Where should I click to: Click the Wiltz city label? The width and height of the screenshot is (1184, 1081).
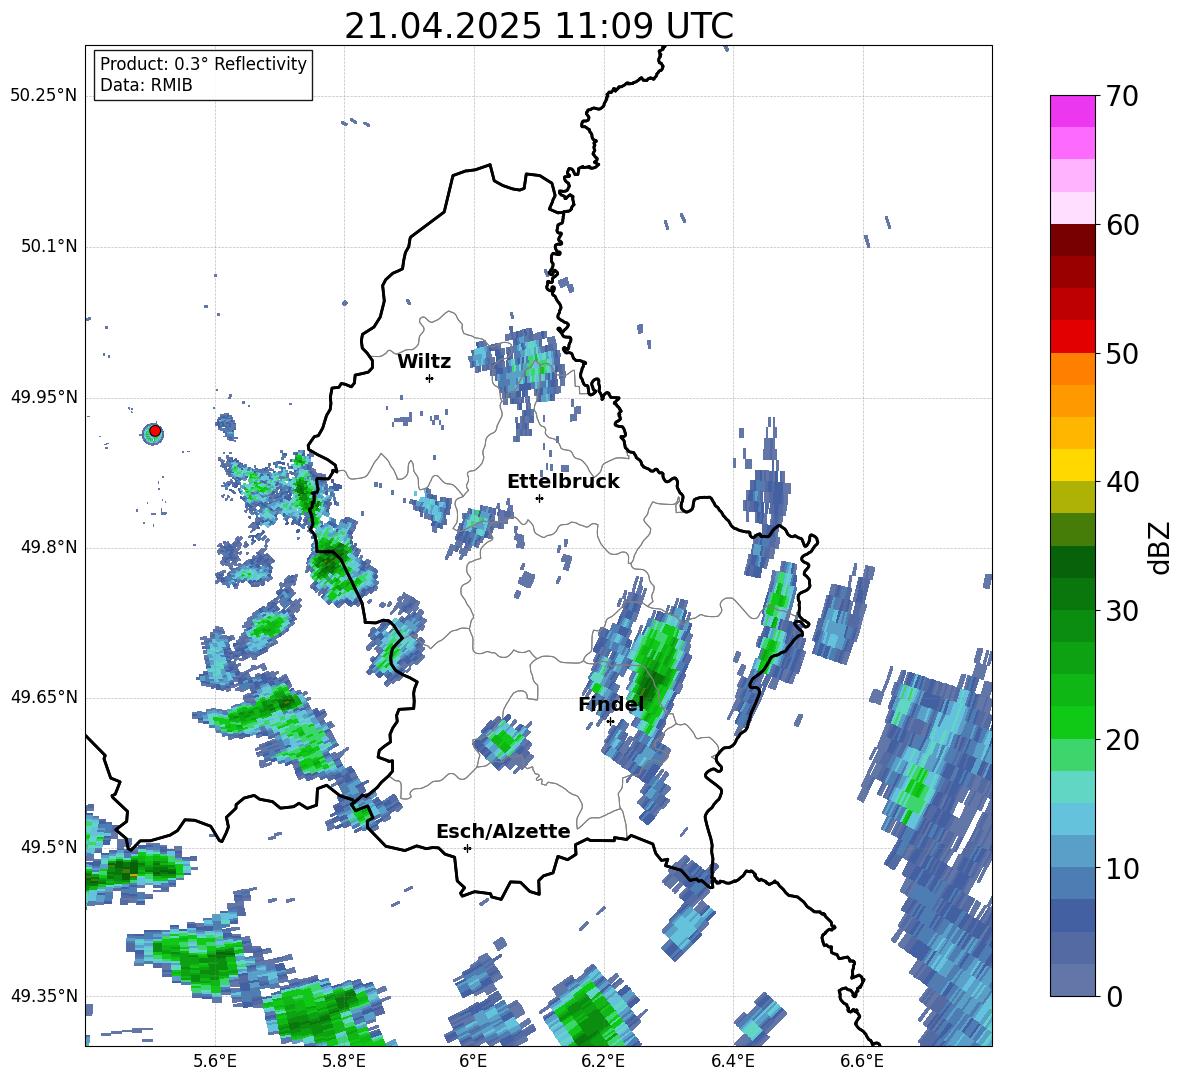click(x=424, y=362)
